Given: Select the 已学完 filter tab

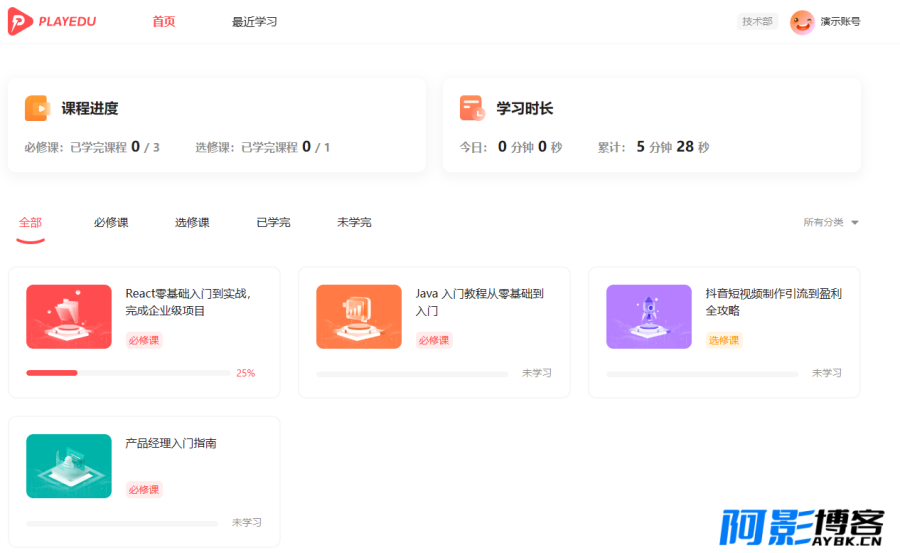Looking at the screenshot, I should 273,222.
